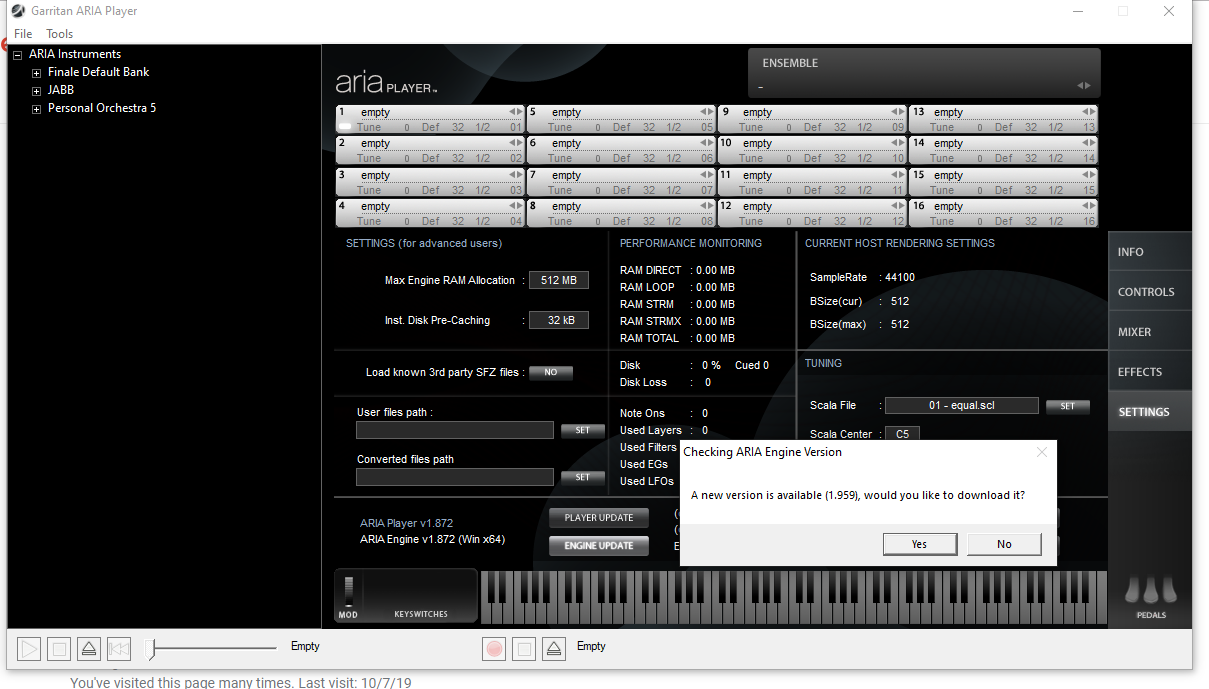Click the Player Update button
Screen dimensions: 1209x689
click(598, 518)
